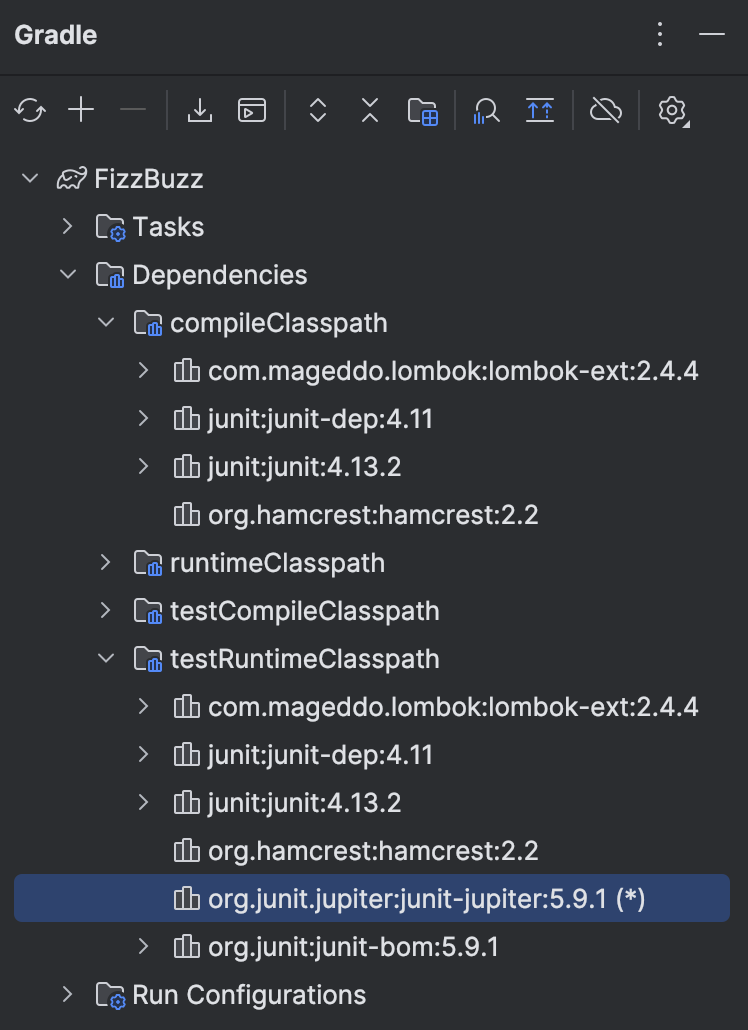Open the Gradle tool window options menu
The image size is (748, 1030).
coord(659,34)
